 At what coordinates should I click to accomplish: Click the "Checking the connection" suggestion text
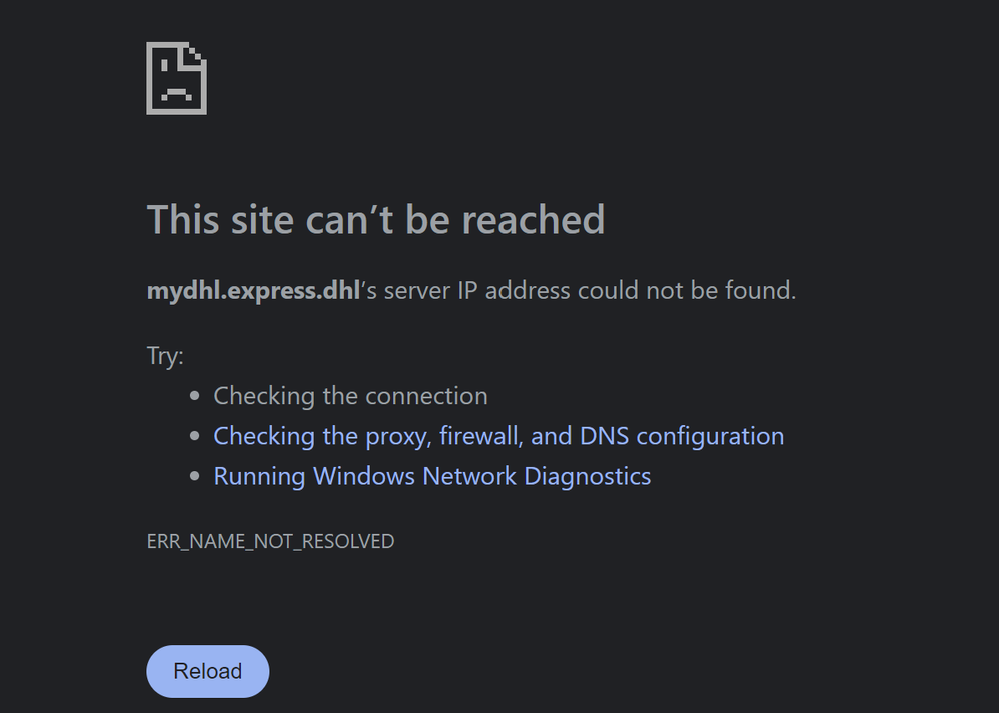(x=350, y=396)
